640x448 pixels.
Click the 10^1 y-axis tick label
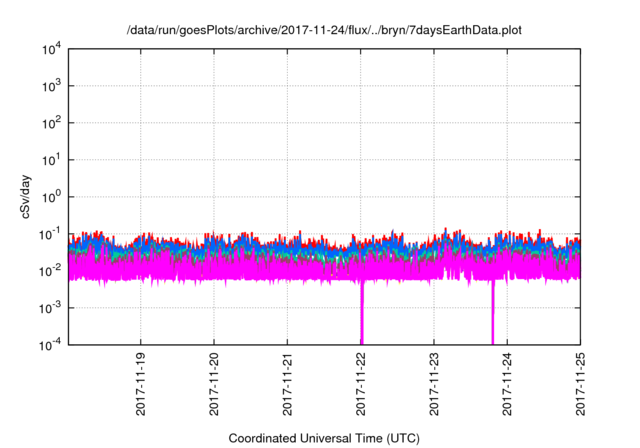point(51,160)
